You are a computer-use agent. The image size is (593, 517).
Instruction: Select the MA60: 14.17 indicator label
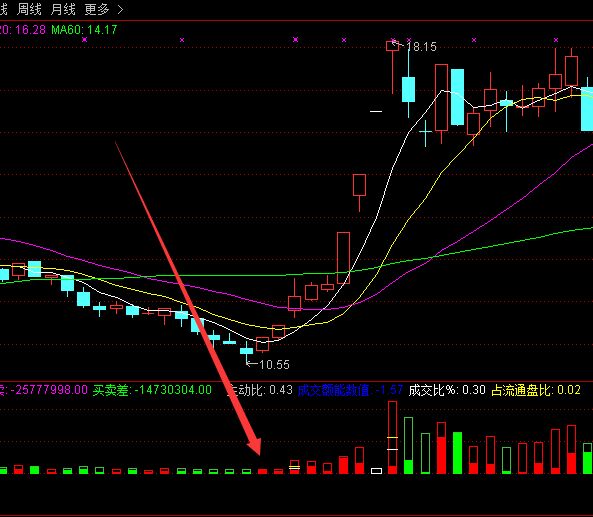(x=84, y=29)
